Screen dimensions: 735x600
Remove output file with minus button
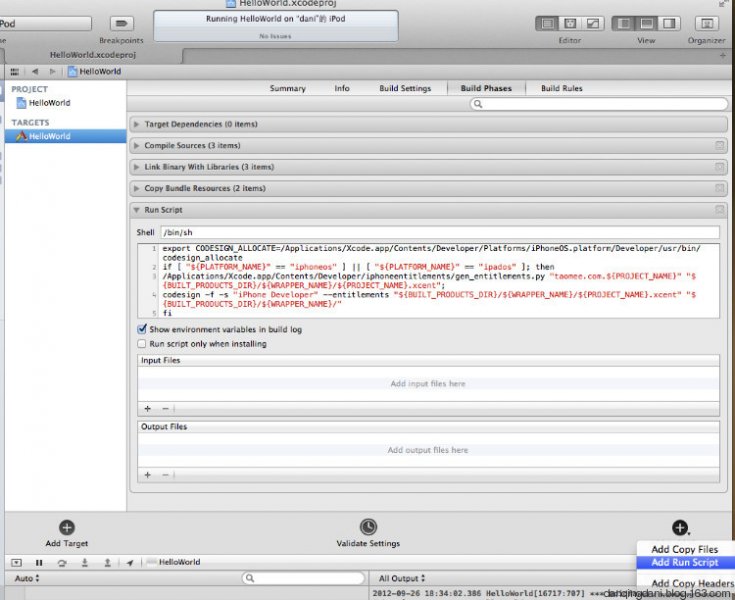click(165, 475)
